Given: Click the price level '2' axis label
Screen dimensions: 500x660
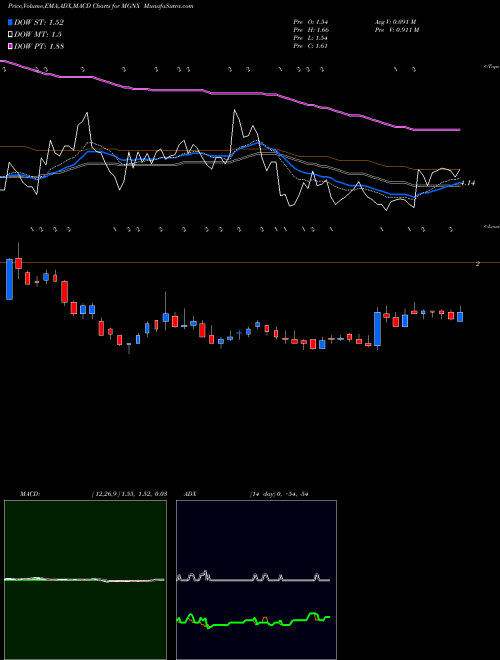Looking at the screenshot, I should tap(478, 264).
